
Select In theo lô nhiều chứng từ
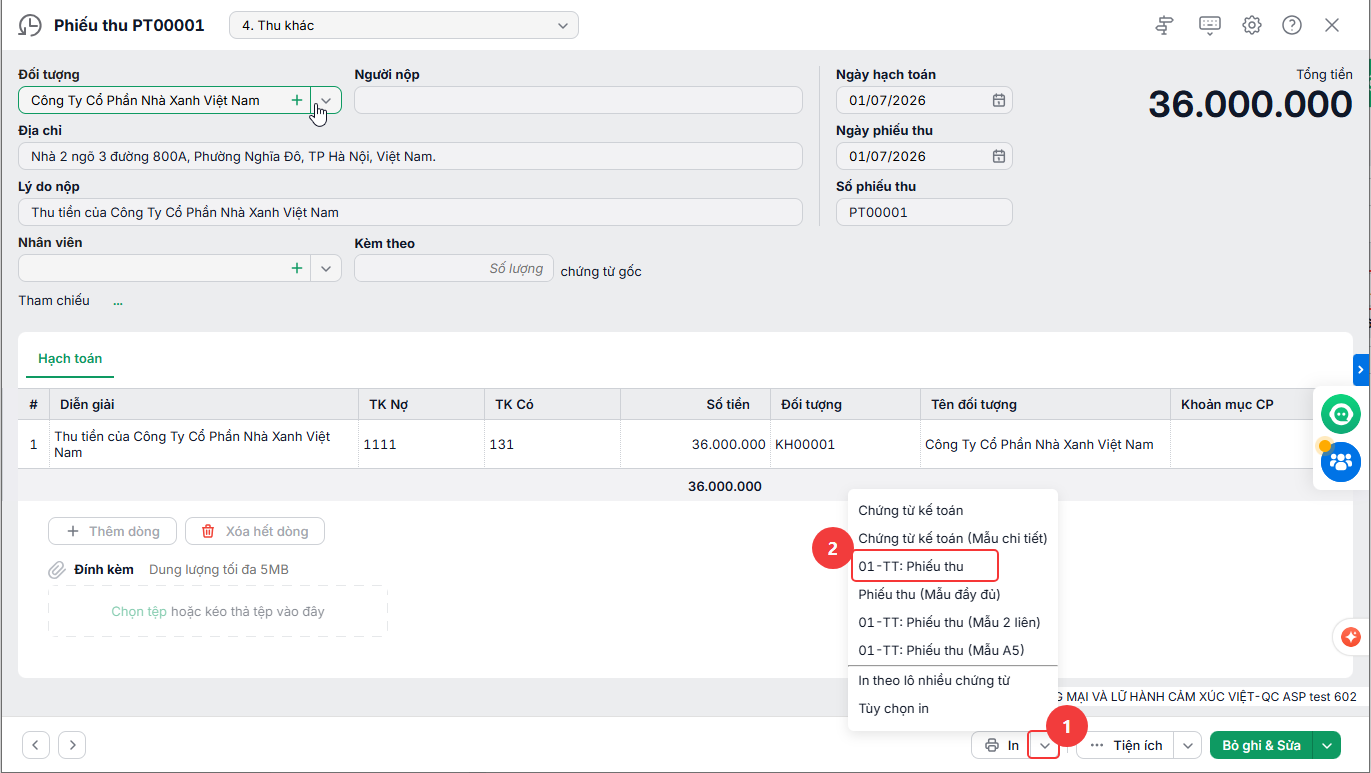952,680
